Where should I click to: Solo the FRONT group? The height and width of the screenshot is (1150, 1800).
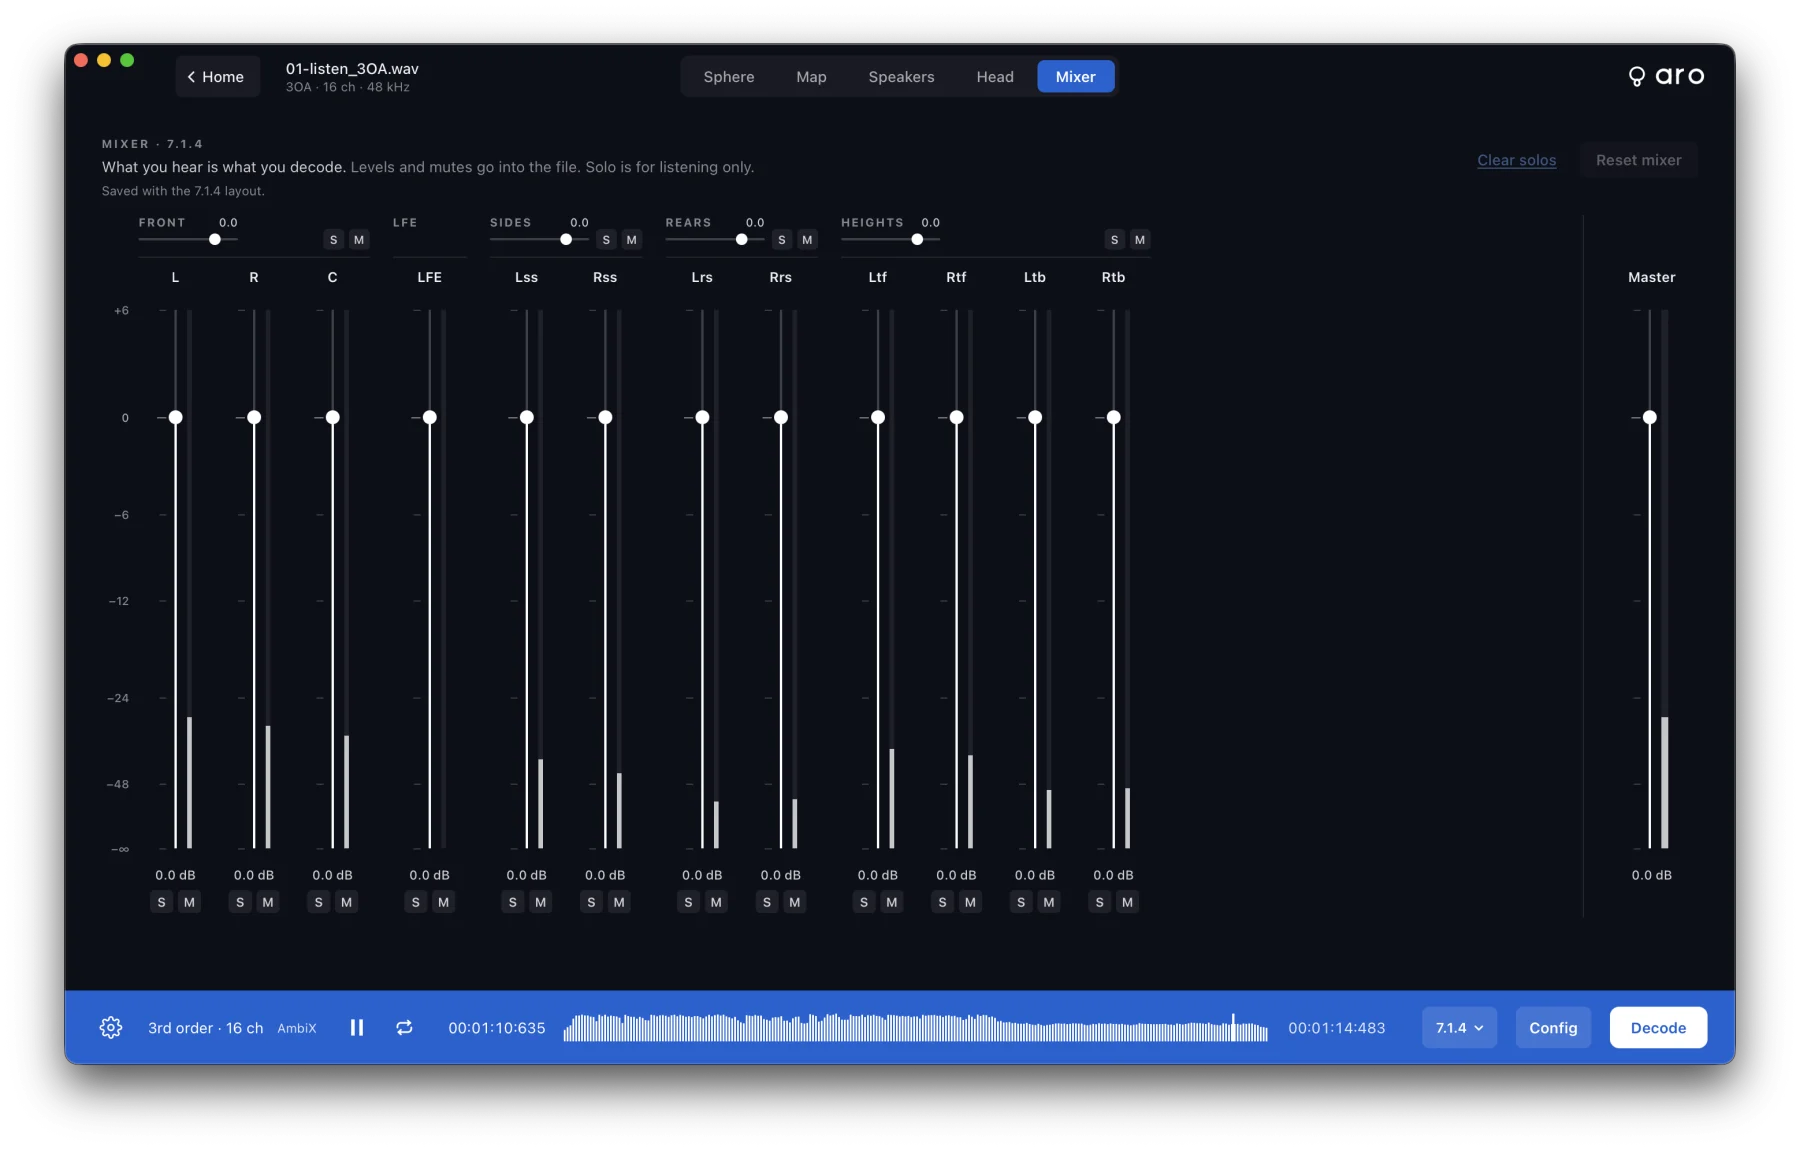click(x=334, y=240)
